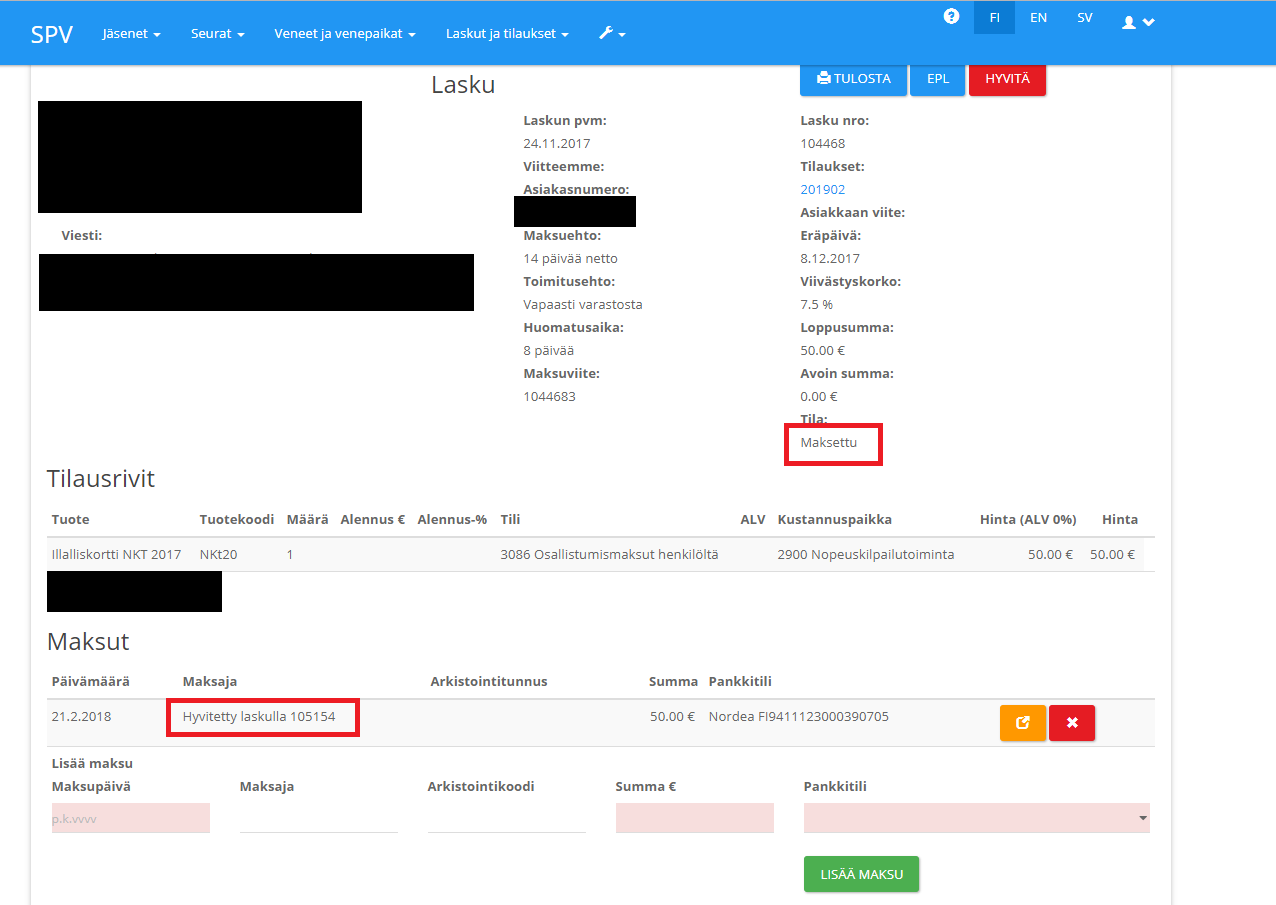Click the LISÄÄ MAKSU button
The image size is (1276, 905).
point(861,874)
